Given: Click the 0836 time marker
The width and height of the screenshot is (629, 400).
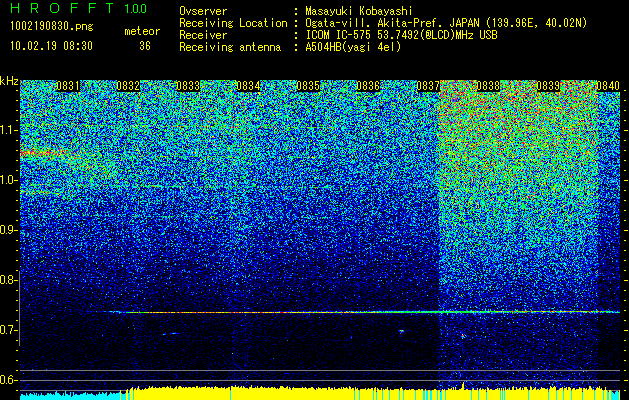Looking at the screenshot, I should pyautogui.click(x=368, y=86).
